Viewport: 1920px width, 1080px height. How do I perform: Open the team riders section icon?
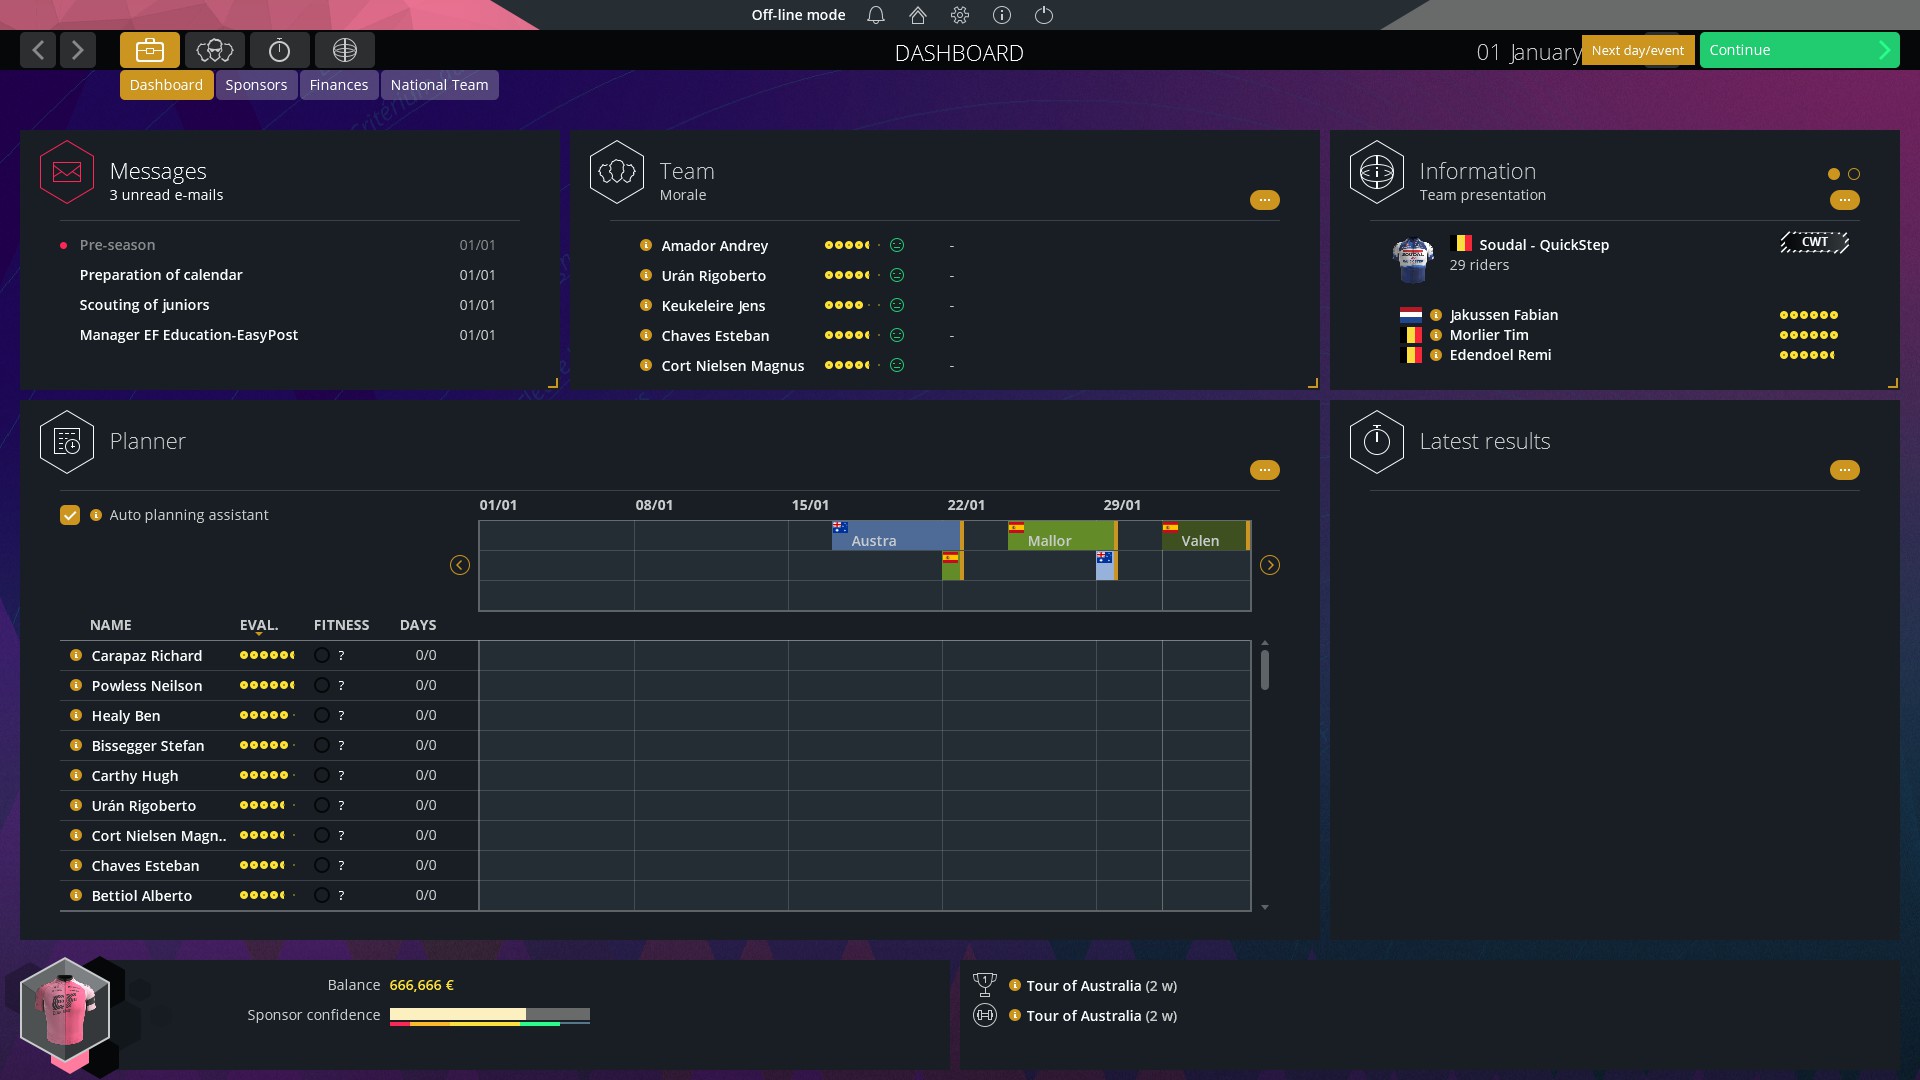point(215,50)
